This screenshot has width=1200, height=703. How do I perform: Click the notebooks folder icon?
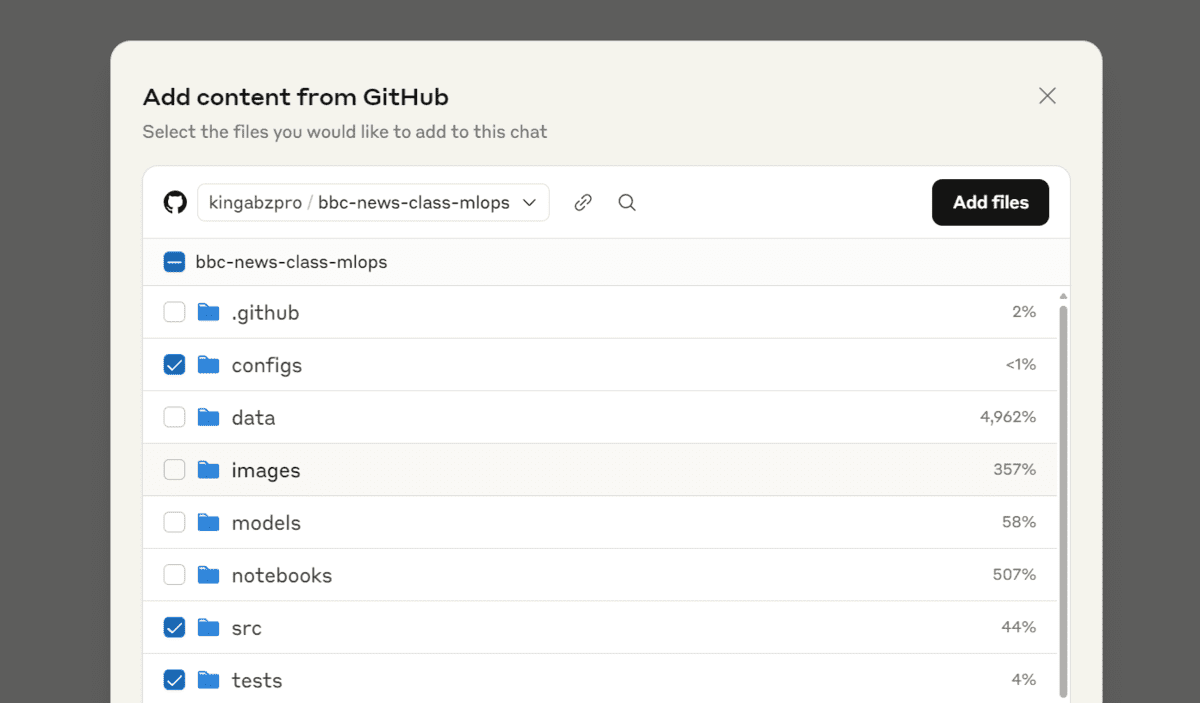208,575
